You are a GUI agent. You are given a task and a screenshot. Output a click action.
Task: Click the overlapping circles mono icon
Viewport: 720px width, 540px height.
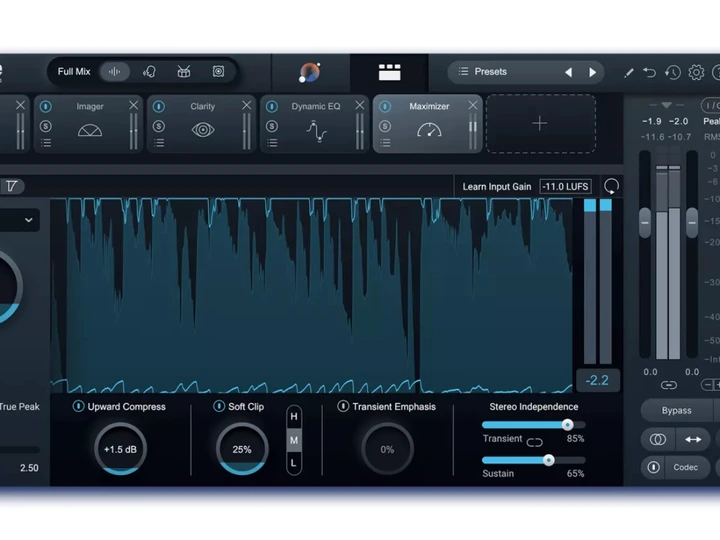click(658, 439)
